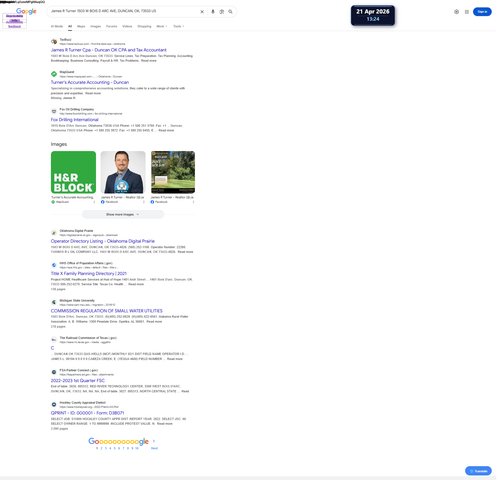
Task: Click the FSA Partner Connect favicon
Action: pos(54,372)
